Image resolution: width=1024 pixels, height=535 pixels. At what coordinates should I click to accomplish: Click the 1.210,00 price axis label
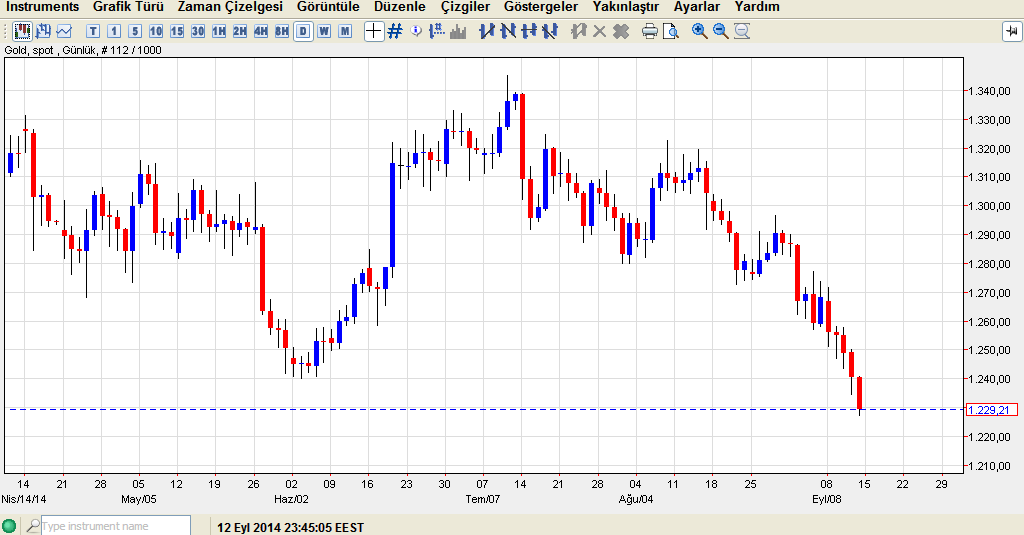click(989, 466)
